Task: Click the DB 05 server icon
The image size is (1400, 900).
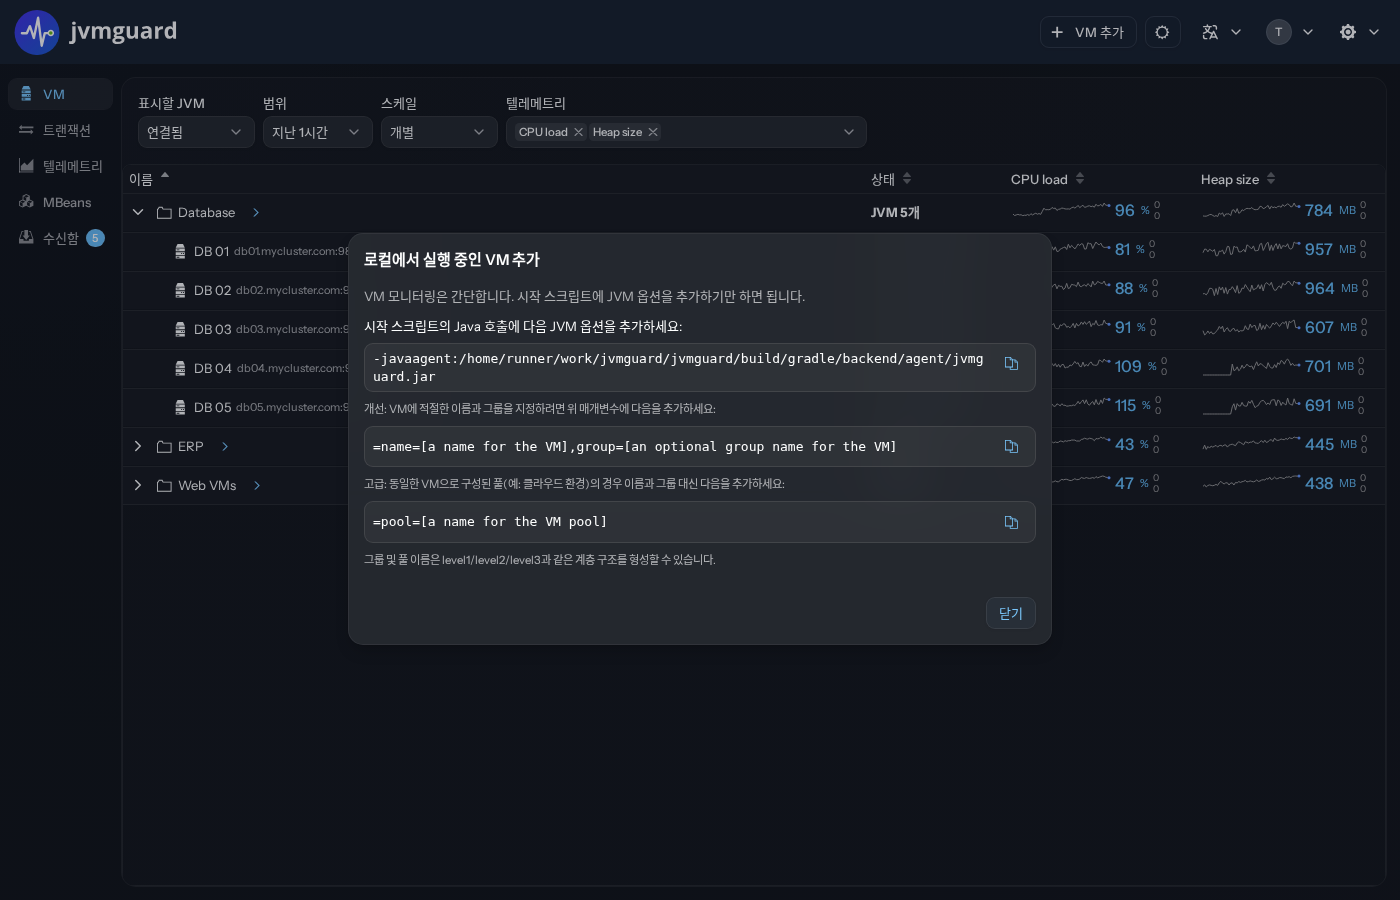Action: [x=180, y=408]
